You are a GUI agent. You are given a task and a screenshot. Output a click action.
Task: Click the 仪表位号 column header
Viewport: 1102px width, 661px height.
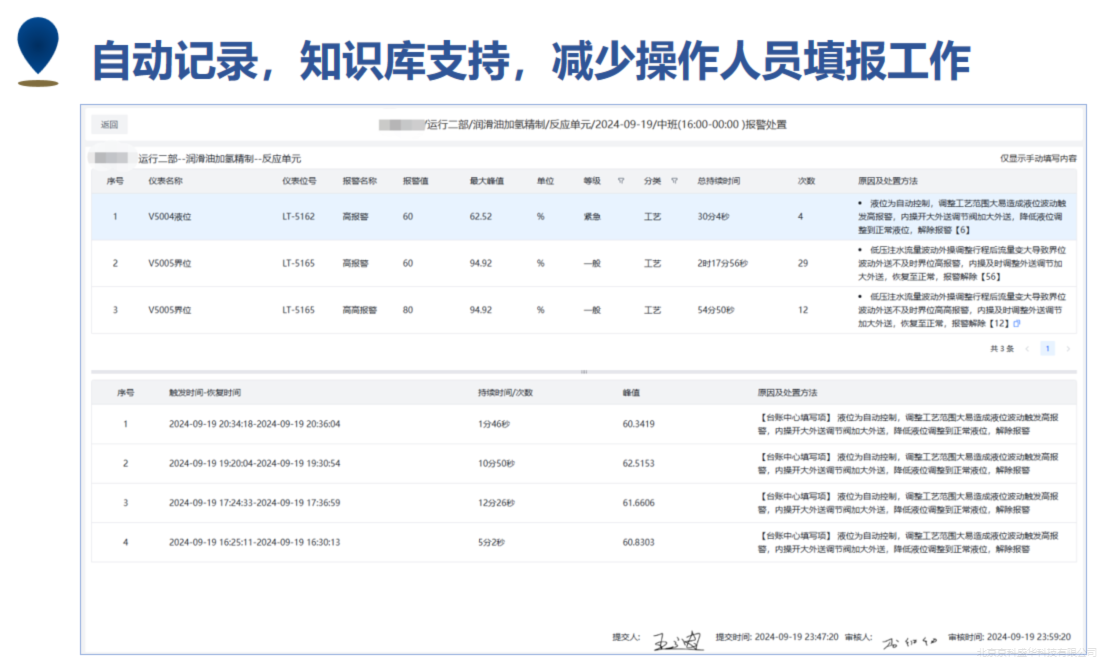click(x=299, y=181)
